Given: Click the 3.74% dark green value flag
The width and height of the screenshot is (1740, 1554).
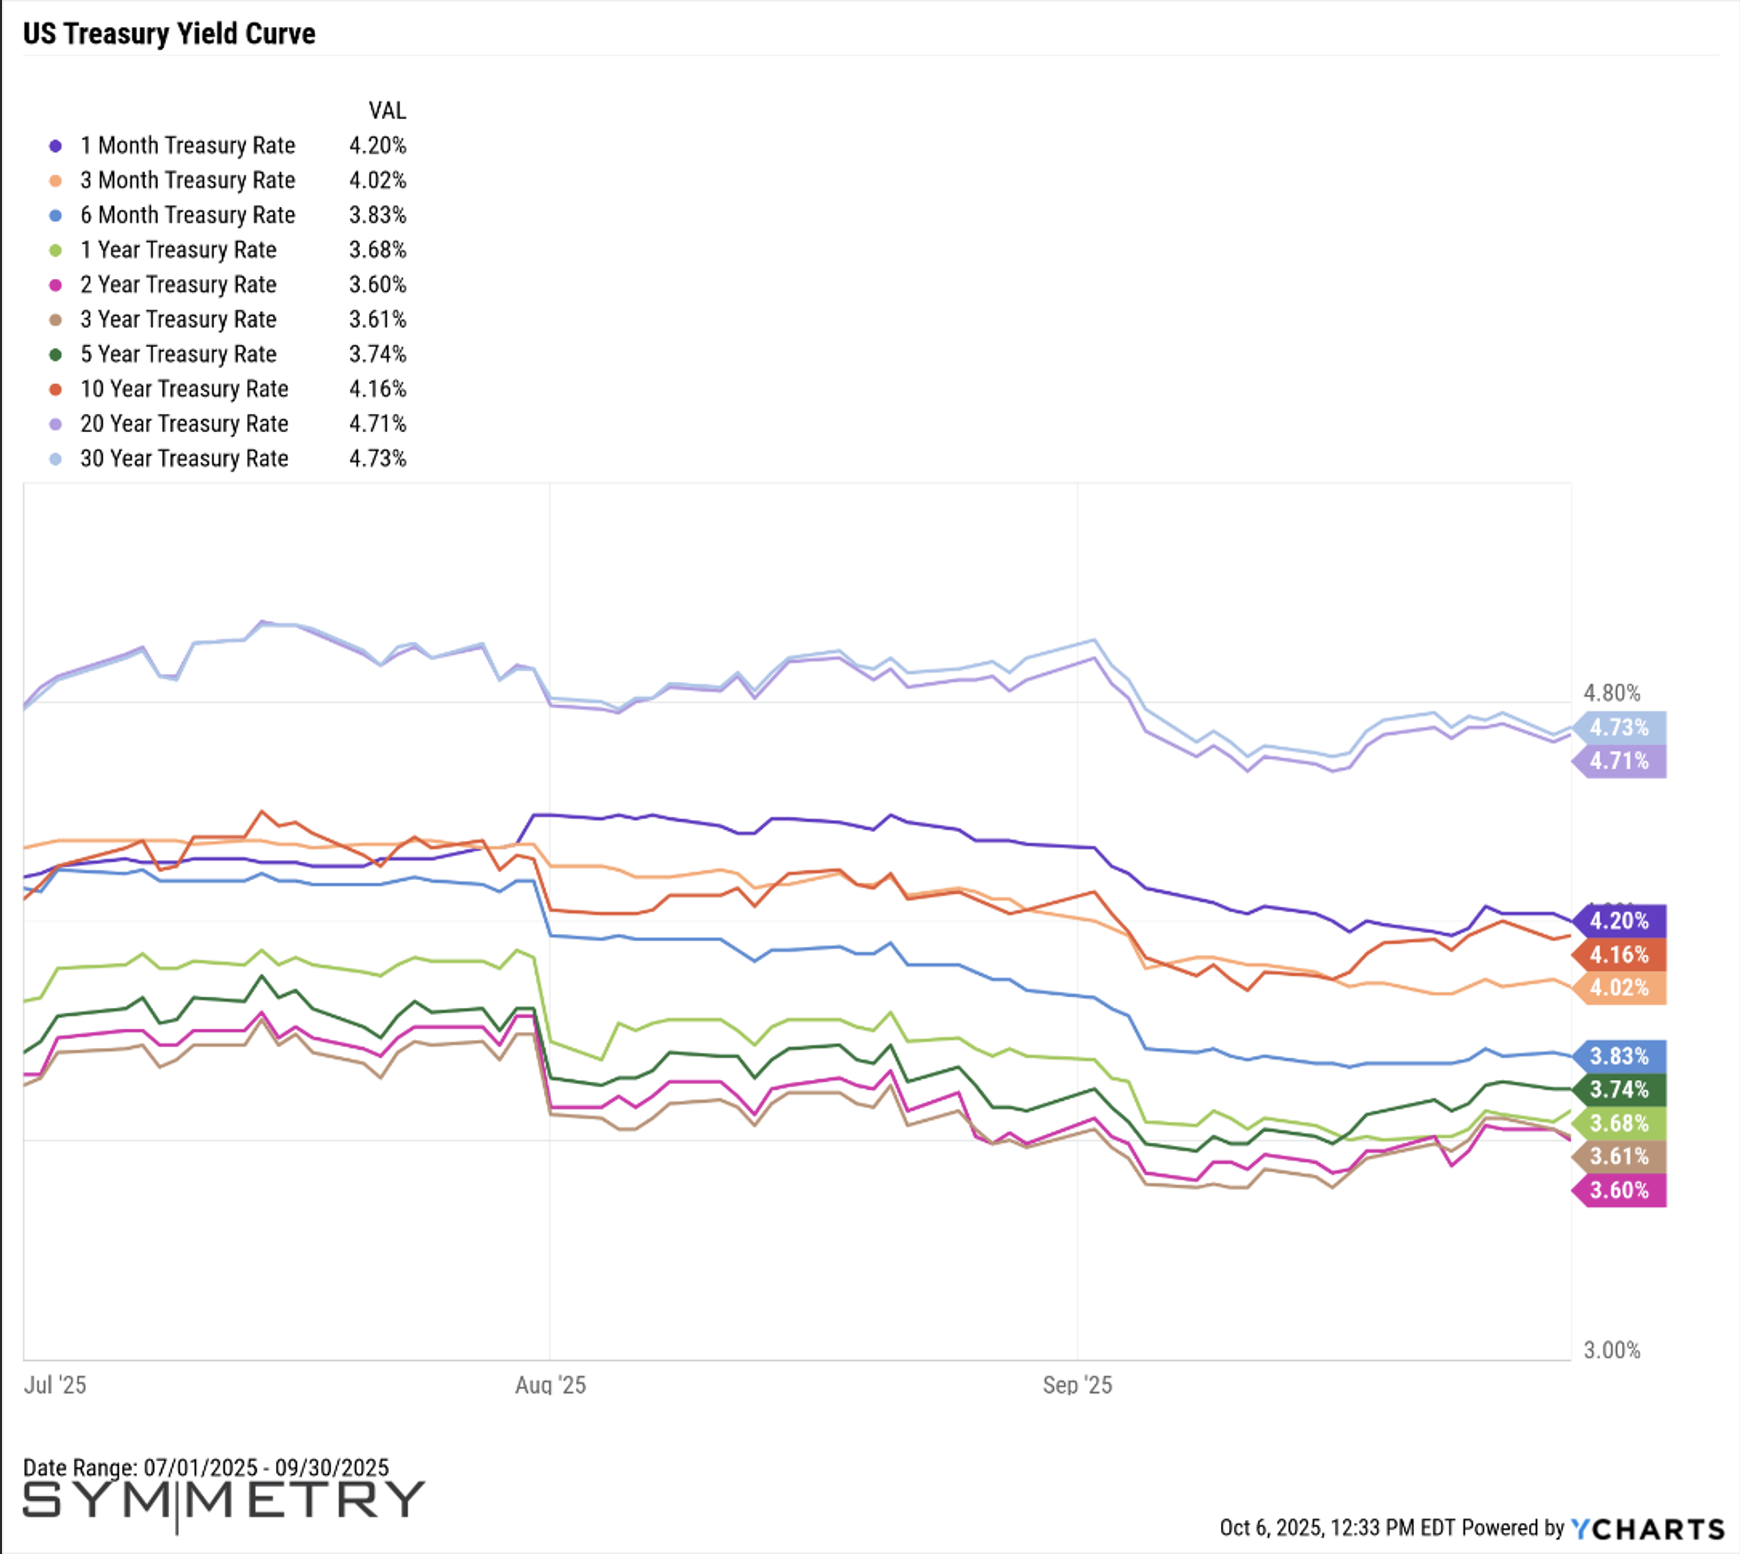Looking at the screenshot, I should 1619,1089.
